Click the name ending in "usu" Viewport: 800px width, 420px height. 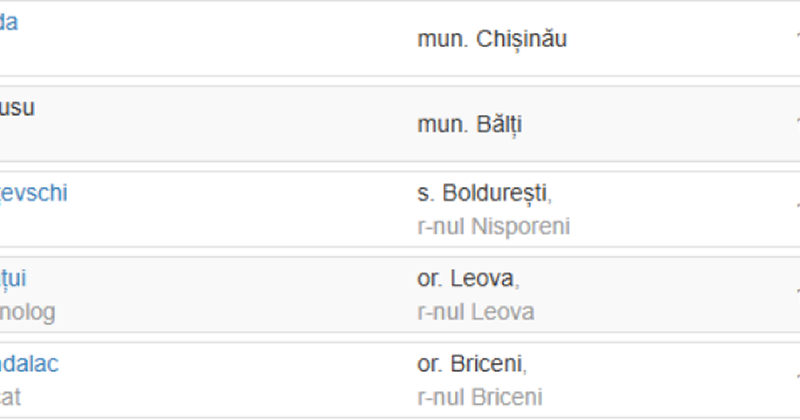17,107
